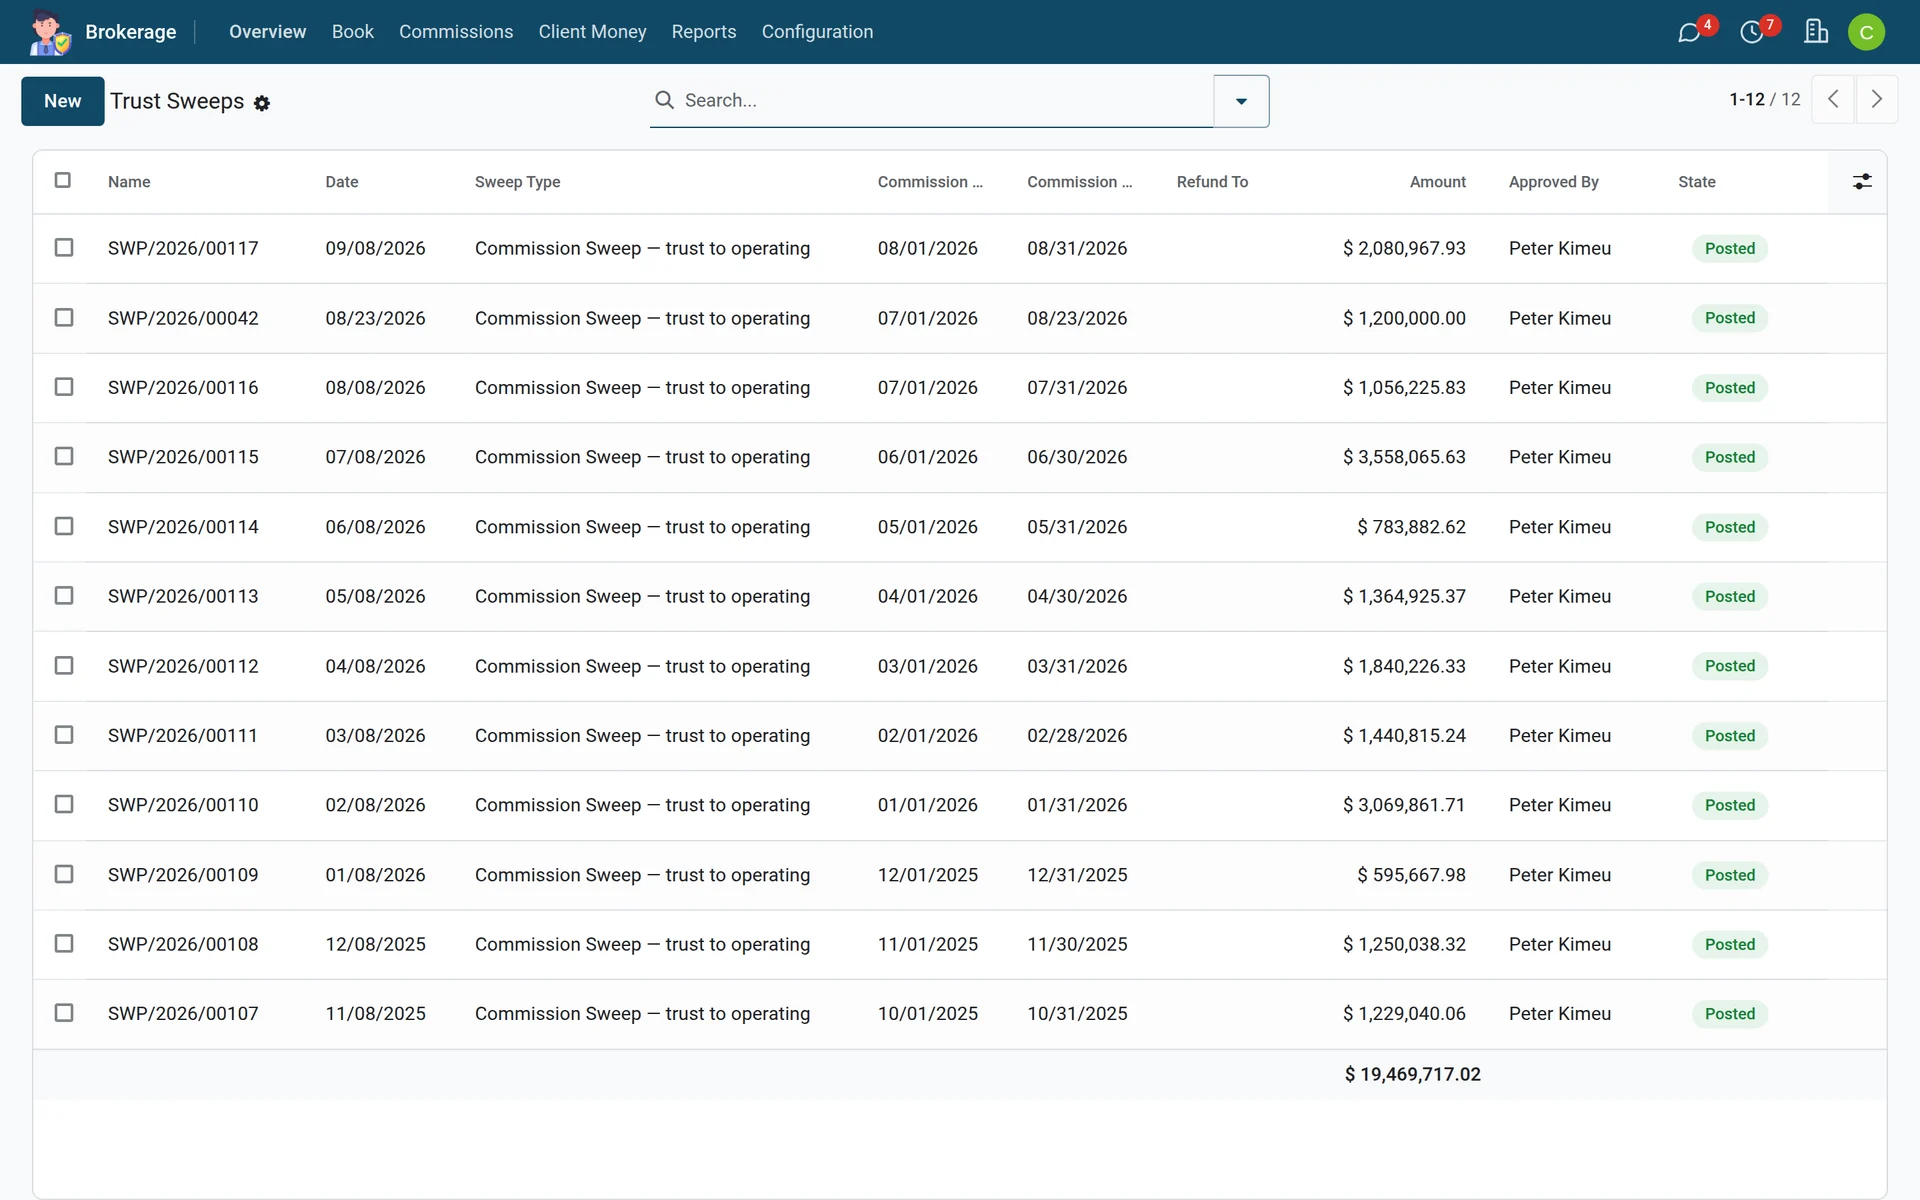
Task: Check the SWP/2026/00117 row checkbox
Action: [64, 247]
